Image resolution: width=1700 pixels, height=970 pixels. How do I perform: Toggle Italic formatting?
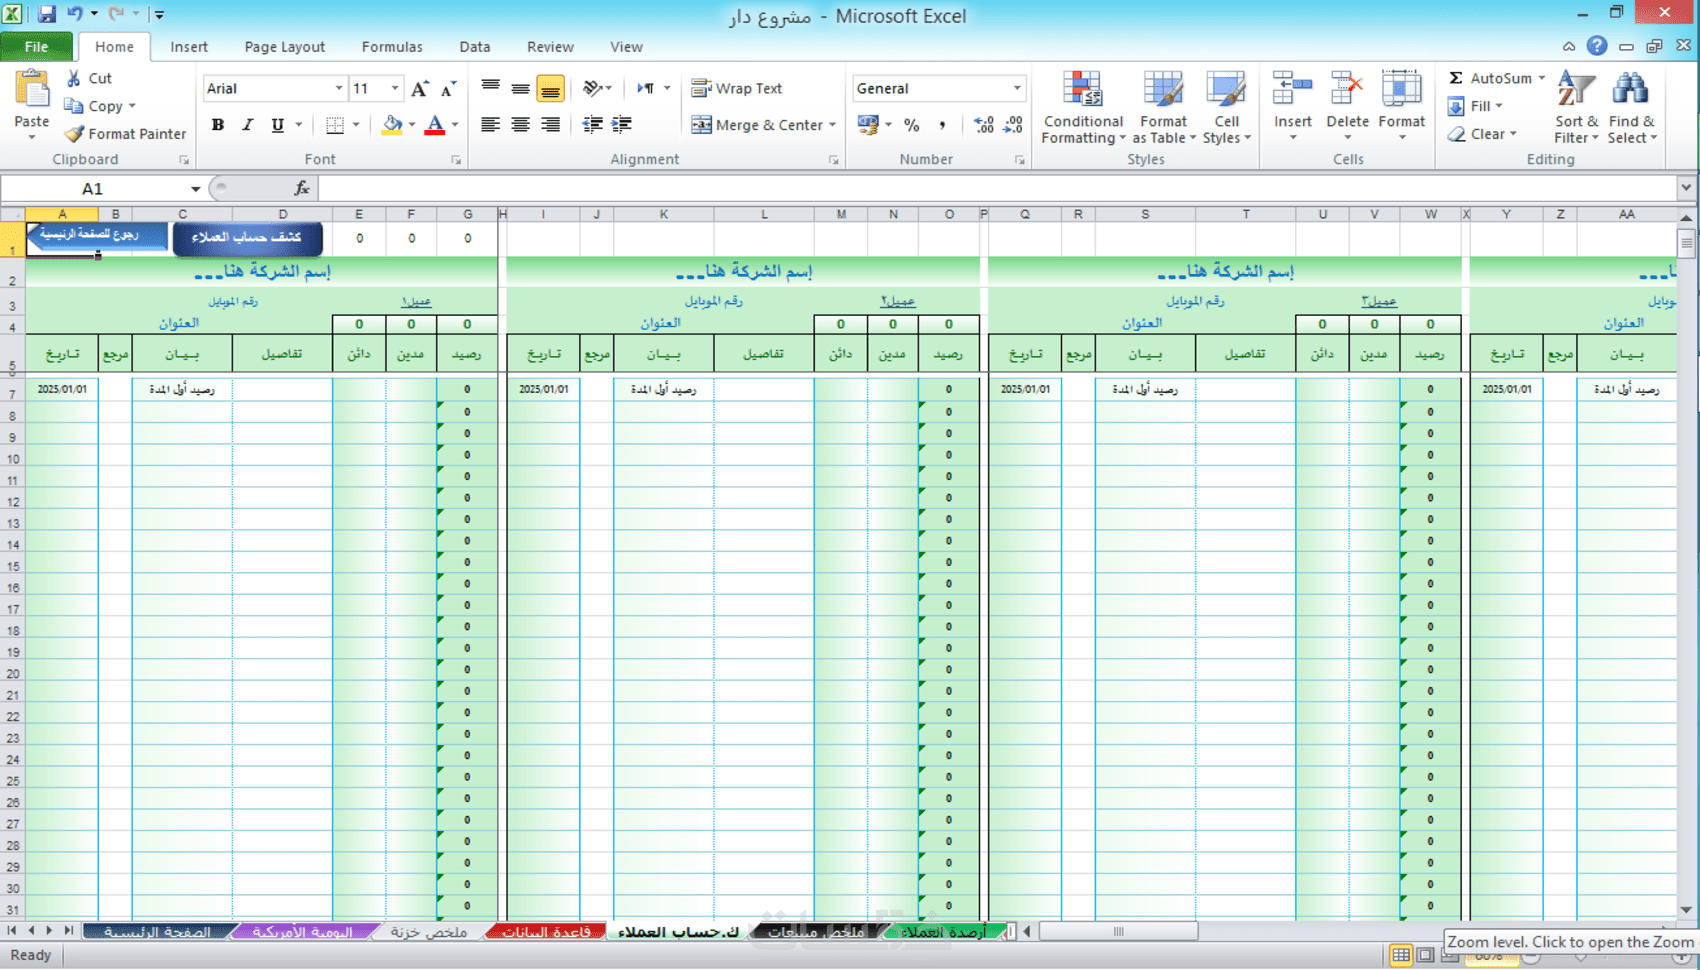[247, 125]
